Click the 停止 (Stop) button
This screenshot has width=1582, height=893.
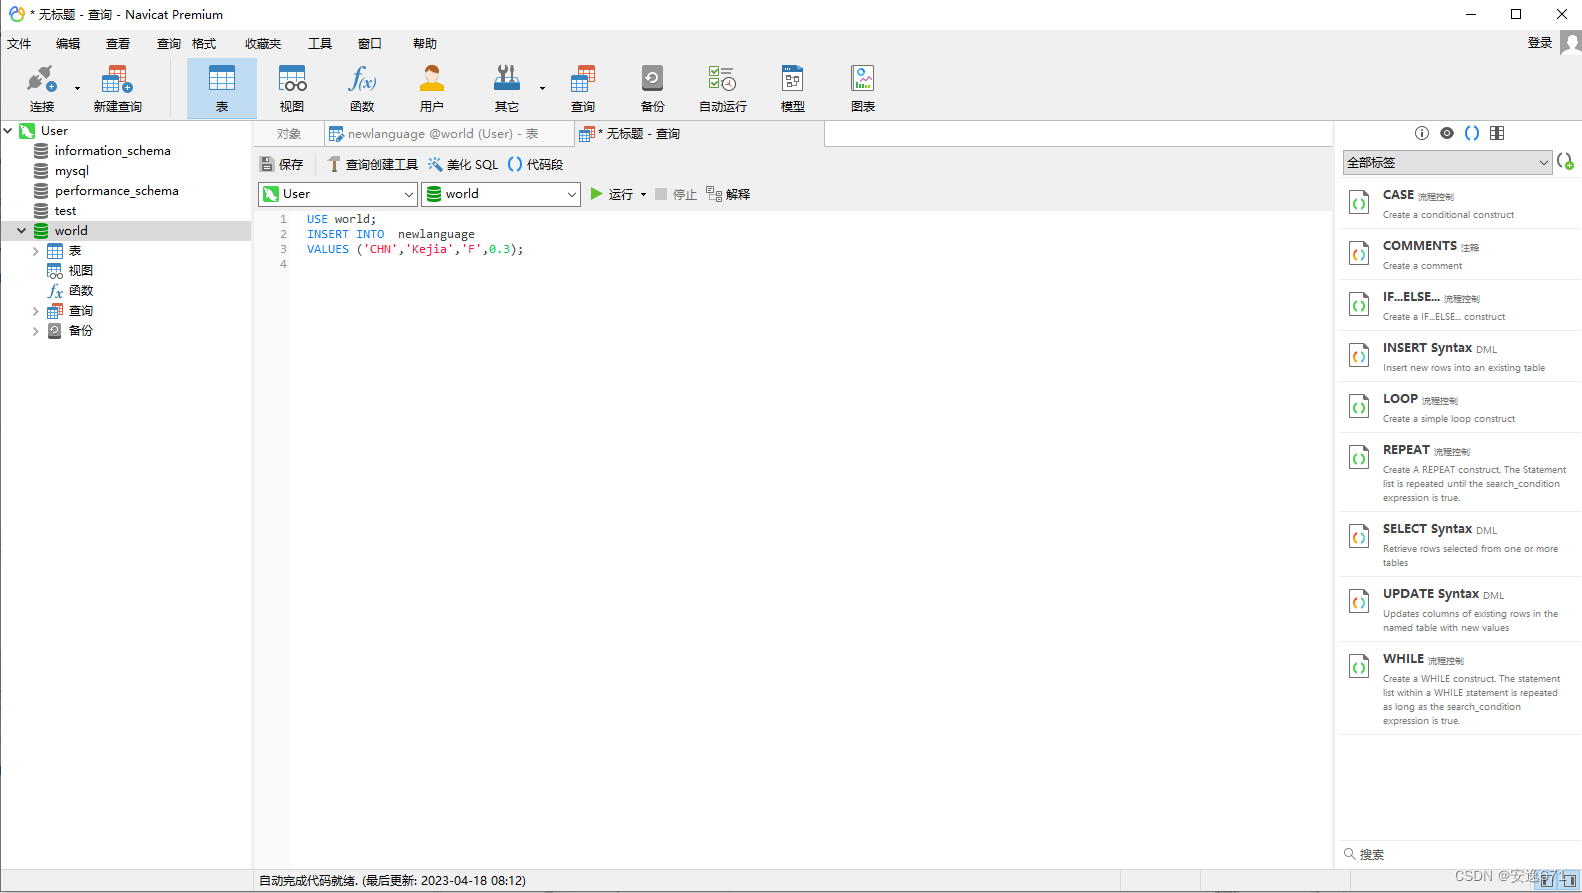676,194
